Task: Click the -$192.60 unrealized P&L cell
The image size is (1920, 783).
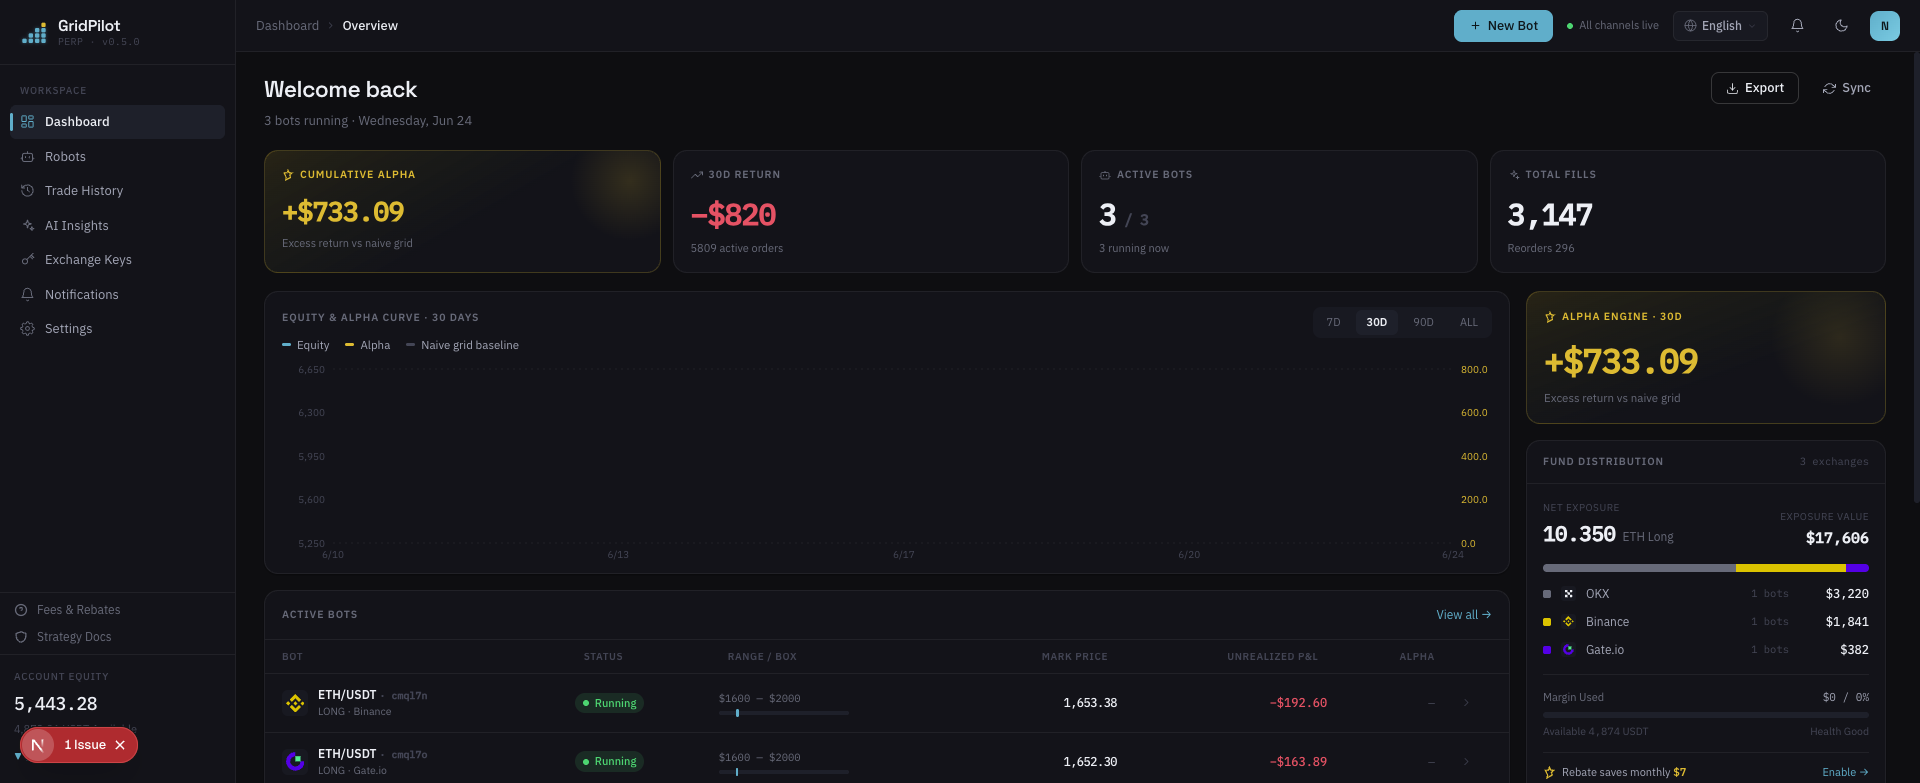Action: coord(1298,703)
